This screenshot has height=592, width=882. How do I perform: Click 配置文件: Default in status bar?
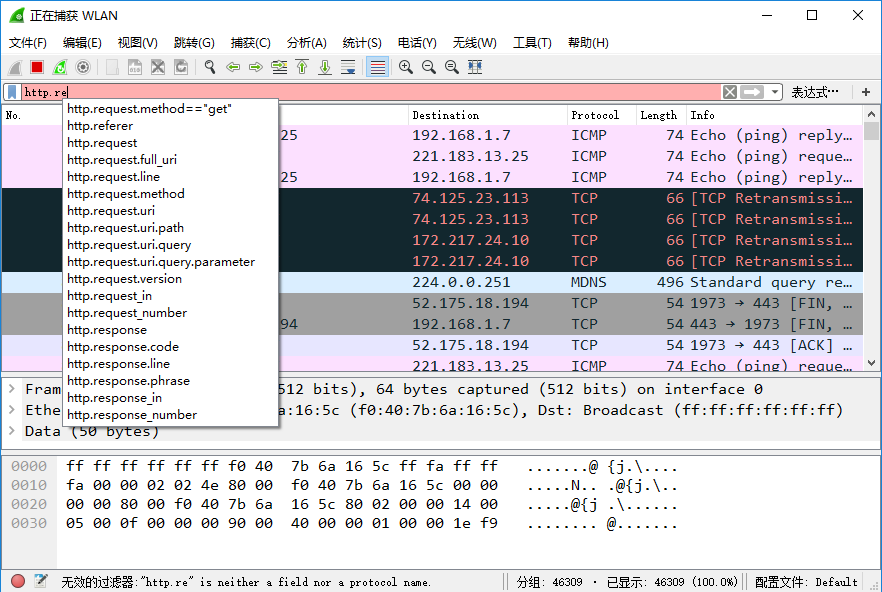[x=806, y=582]
